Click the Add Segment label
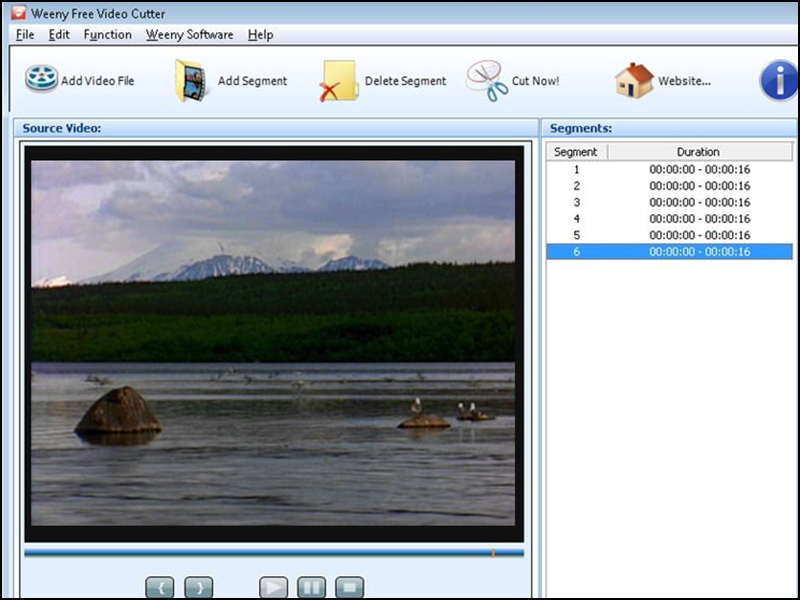Viewport: 800px width, 600px height. click(253, 81)
